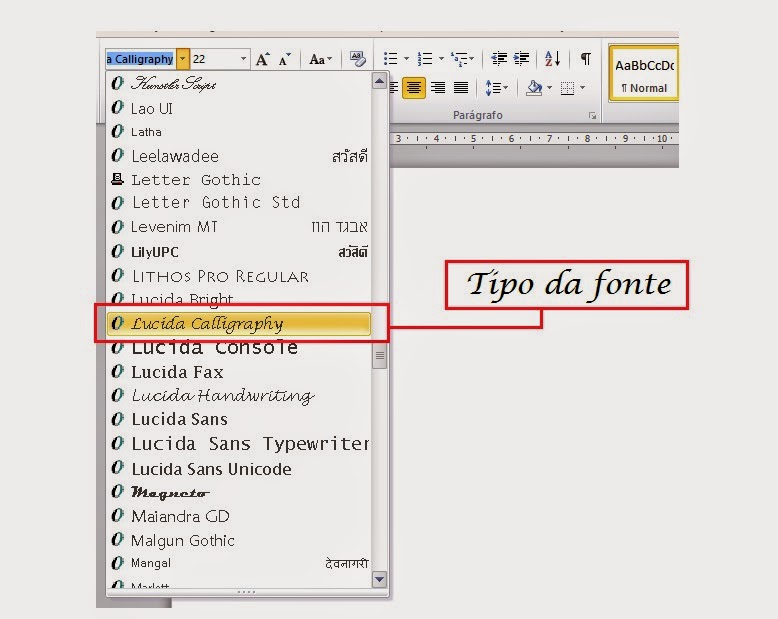Click the Shading paint bucket icon

click(x=534, y=88)
